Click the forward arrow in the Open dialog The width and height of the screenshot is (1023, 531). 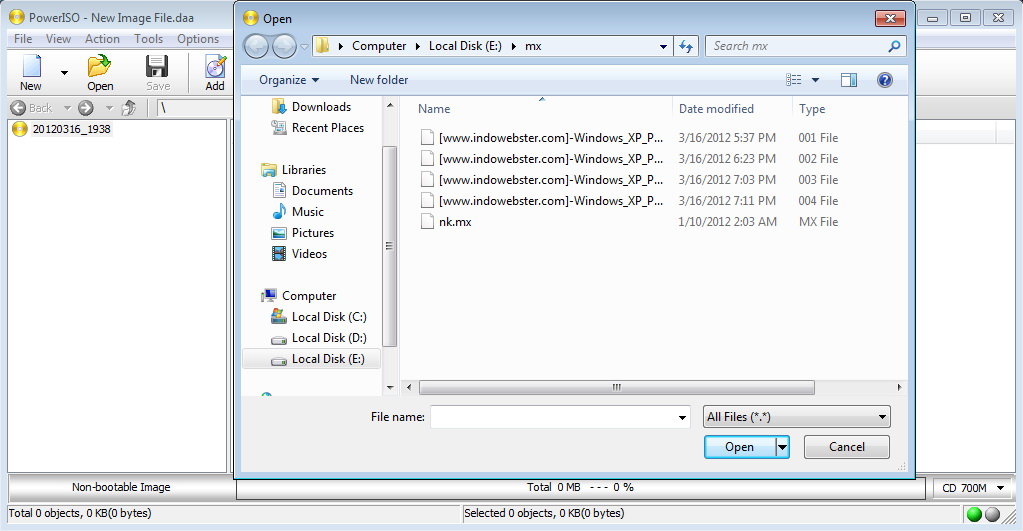284,46
